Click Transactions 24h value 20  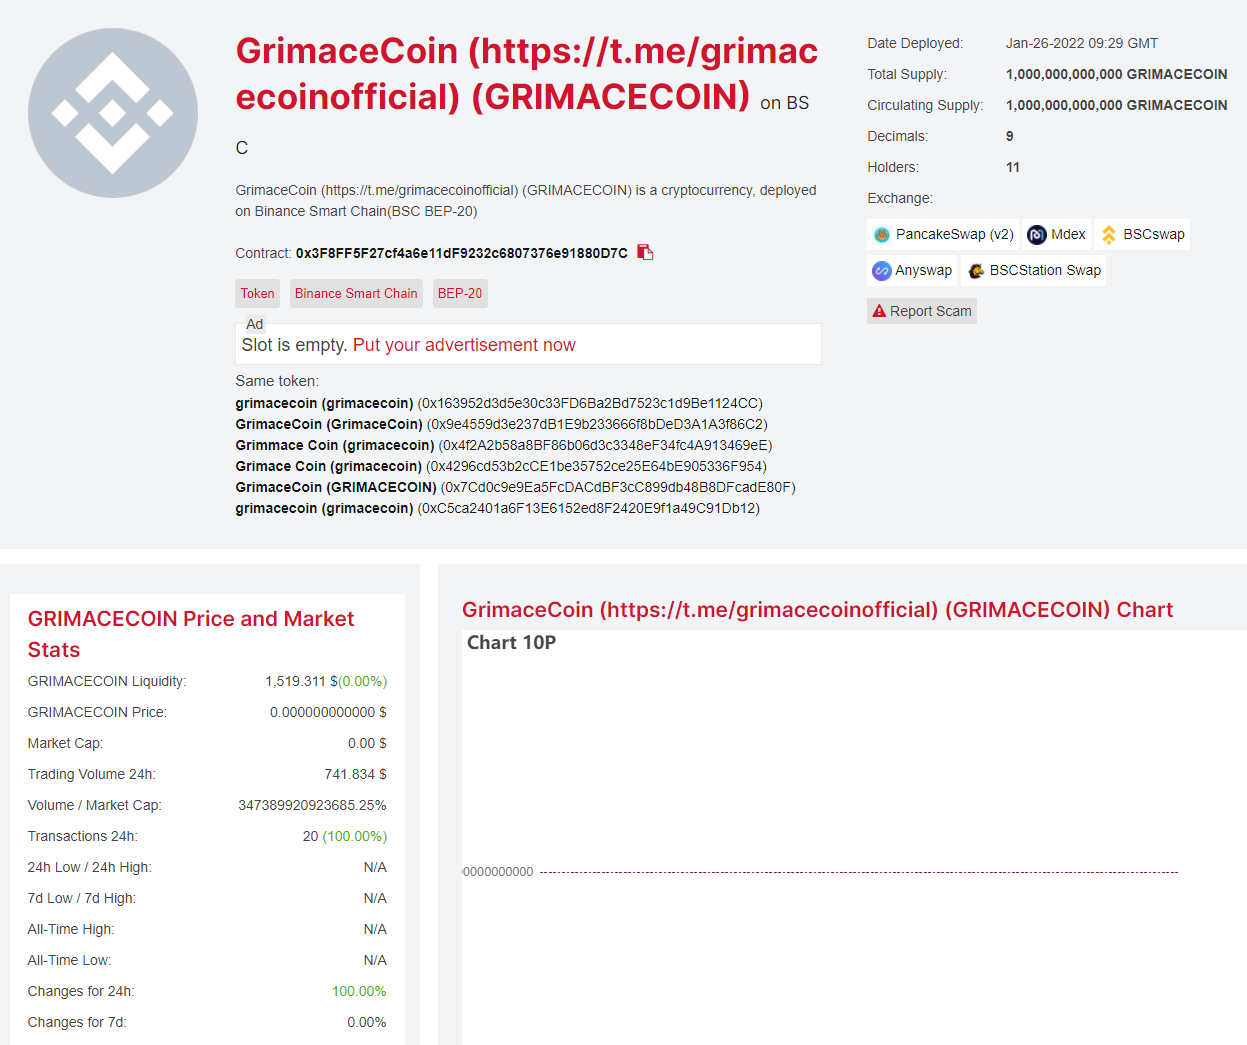point(311,836)
